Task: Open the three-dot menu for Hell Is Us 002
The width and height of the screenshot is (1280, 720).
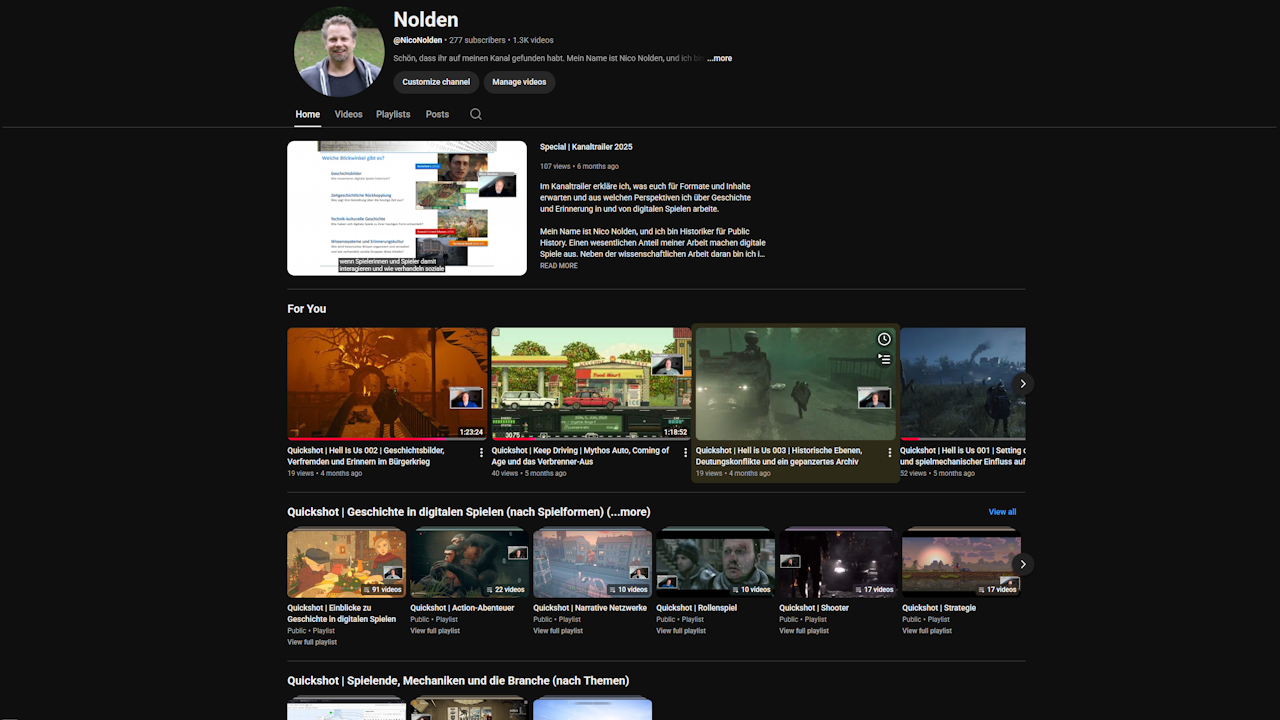Action: coord(482,453)
